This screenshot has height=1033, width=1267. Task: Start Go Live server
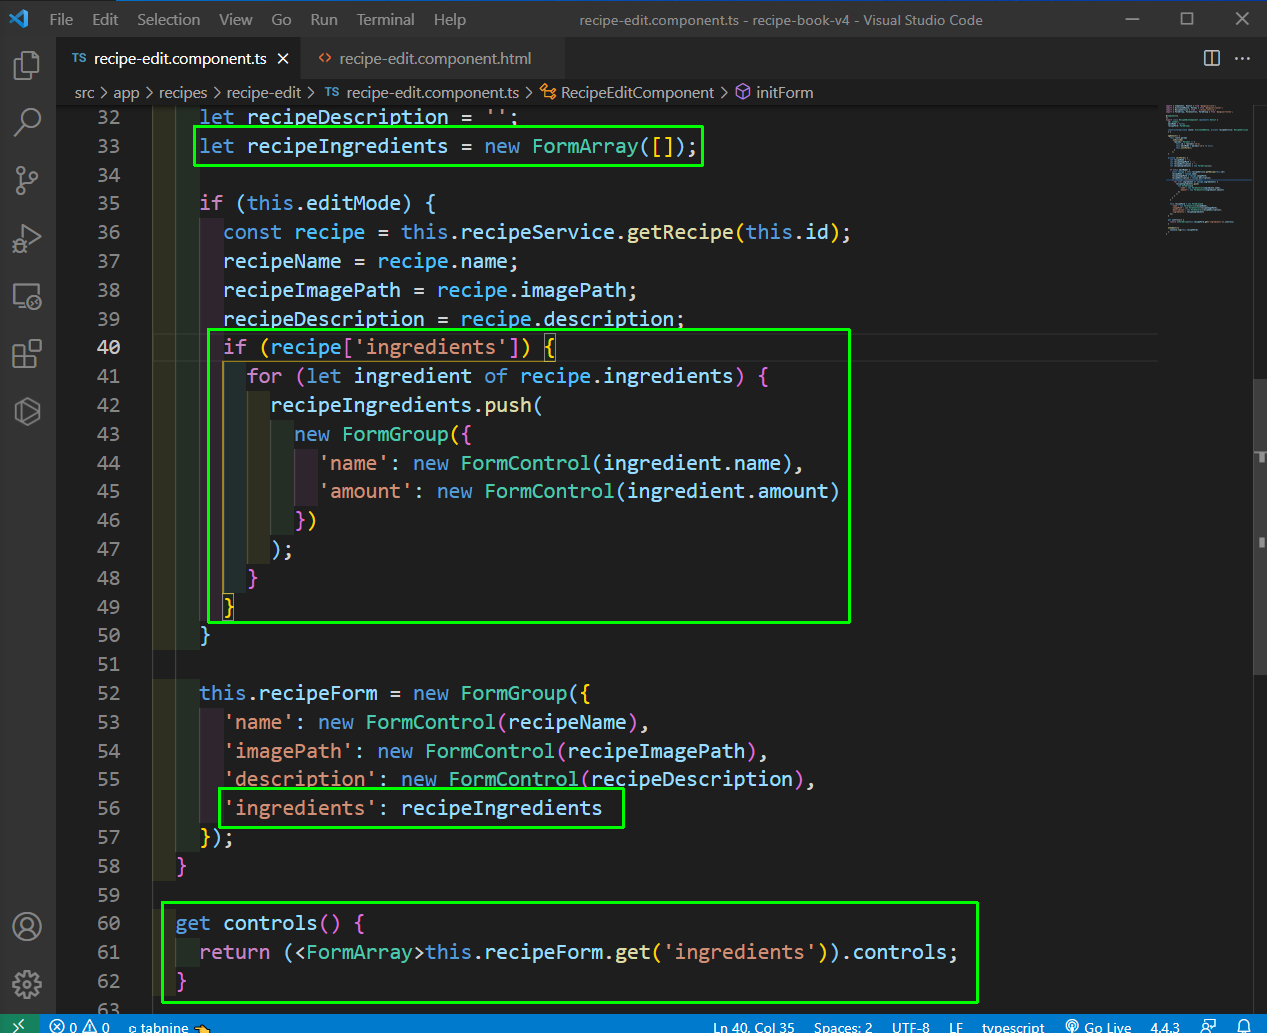coord(1098,1026)
